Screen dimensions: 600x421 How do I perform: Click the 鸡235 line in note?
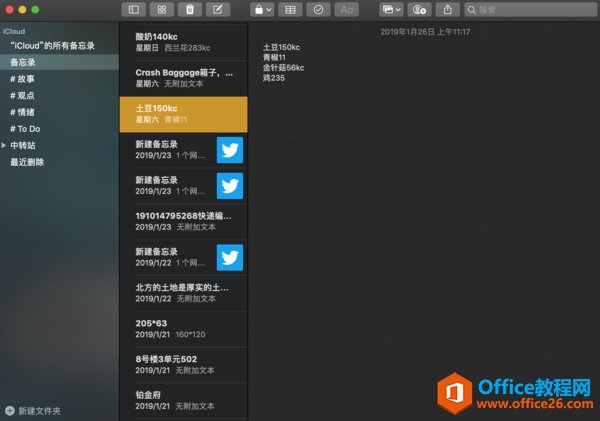point(274,78)
